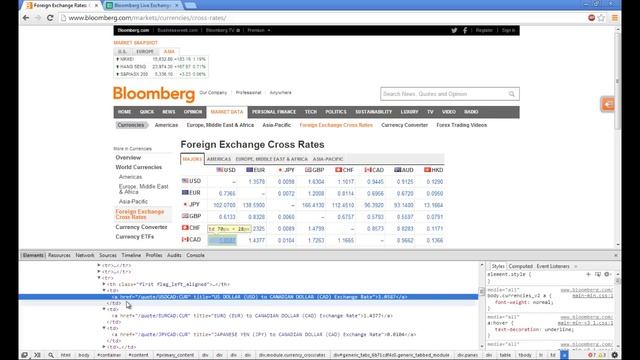The width and height of the screenshot is (640, 360).
Task: Select the tbody breadcrumb in DevTools
Action: point(525,355)
